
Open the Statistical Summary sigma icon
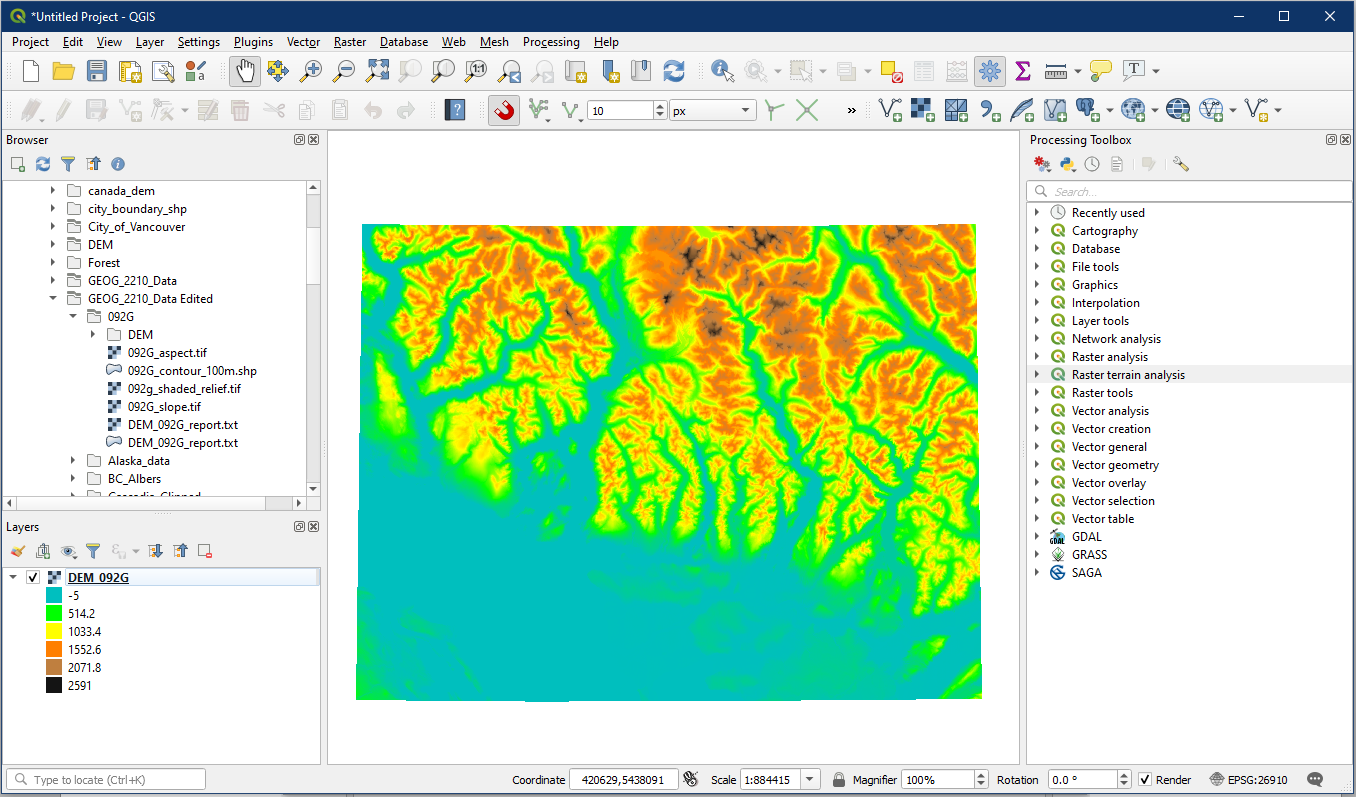1022,71
